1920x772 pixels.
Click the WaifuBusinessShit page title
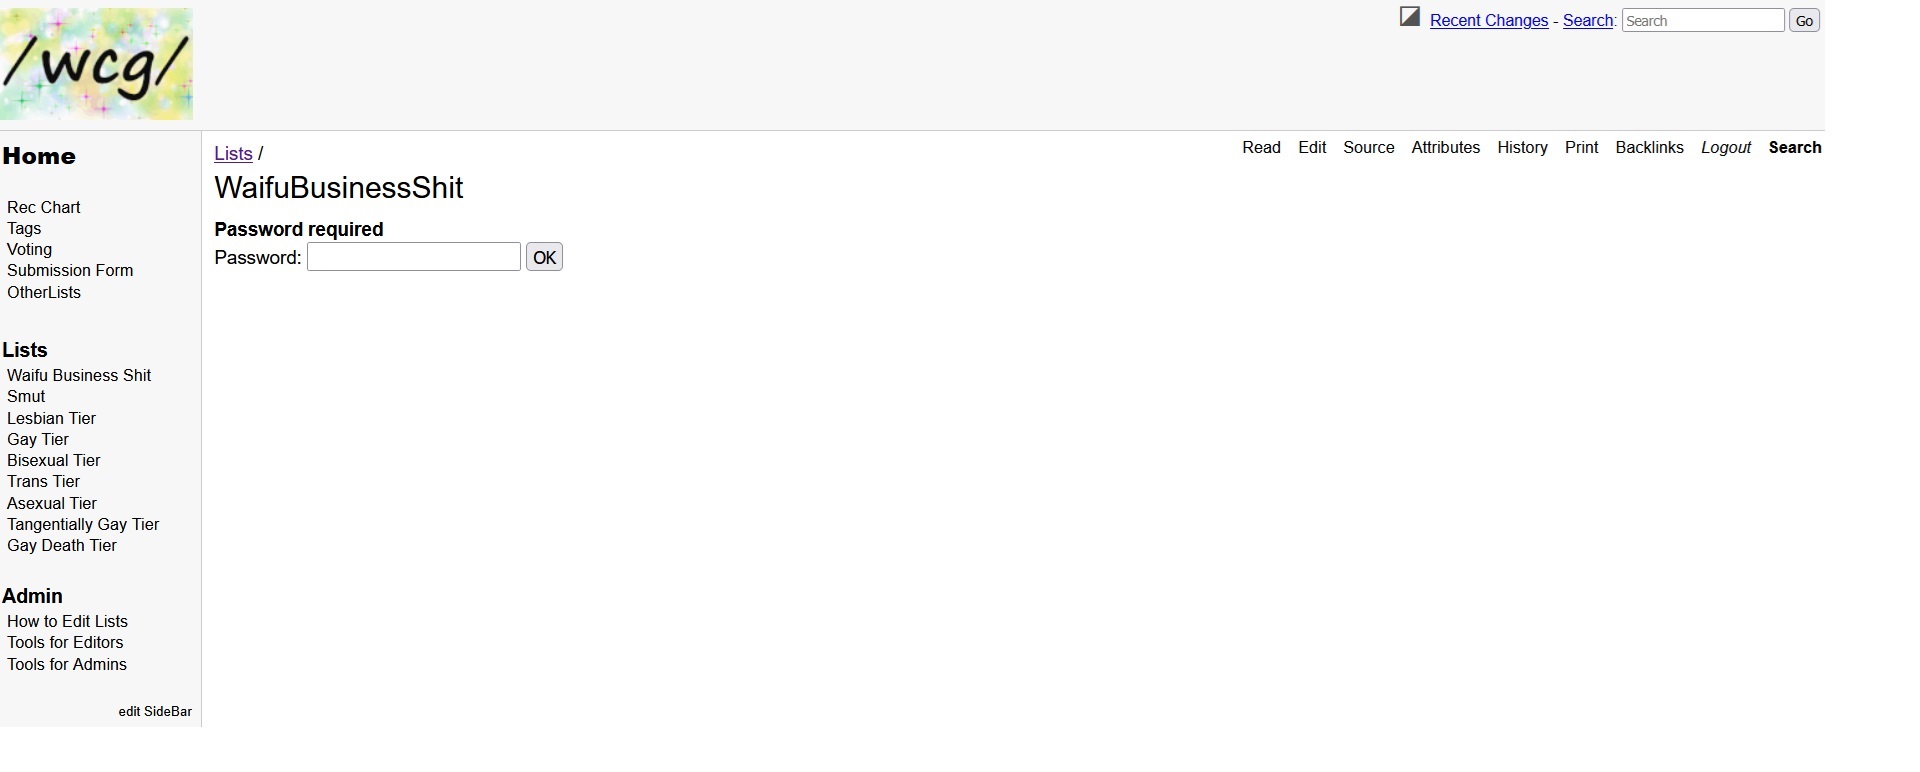click(x=339, y=188)
